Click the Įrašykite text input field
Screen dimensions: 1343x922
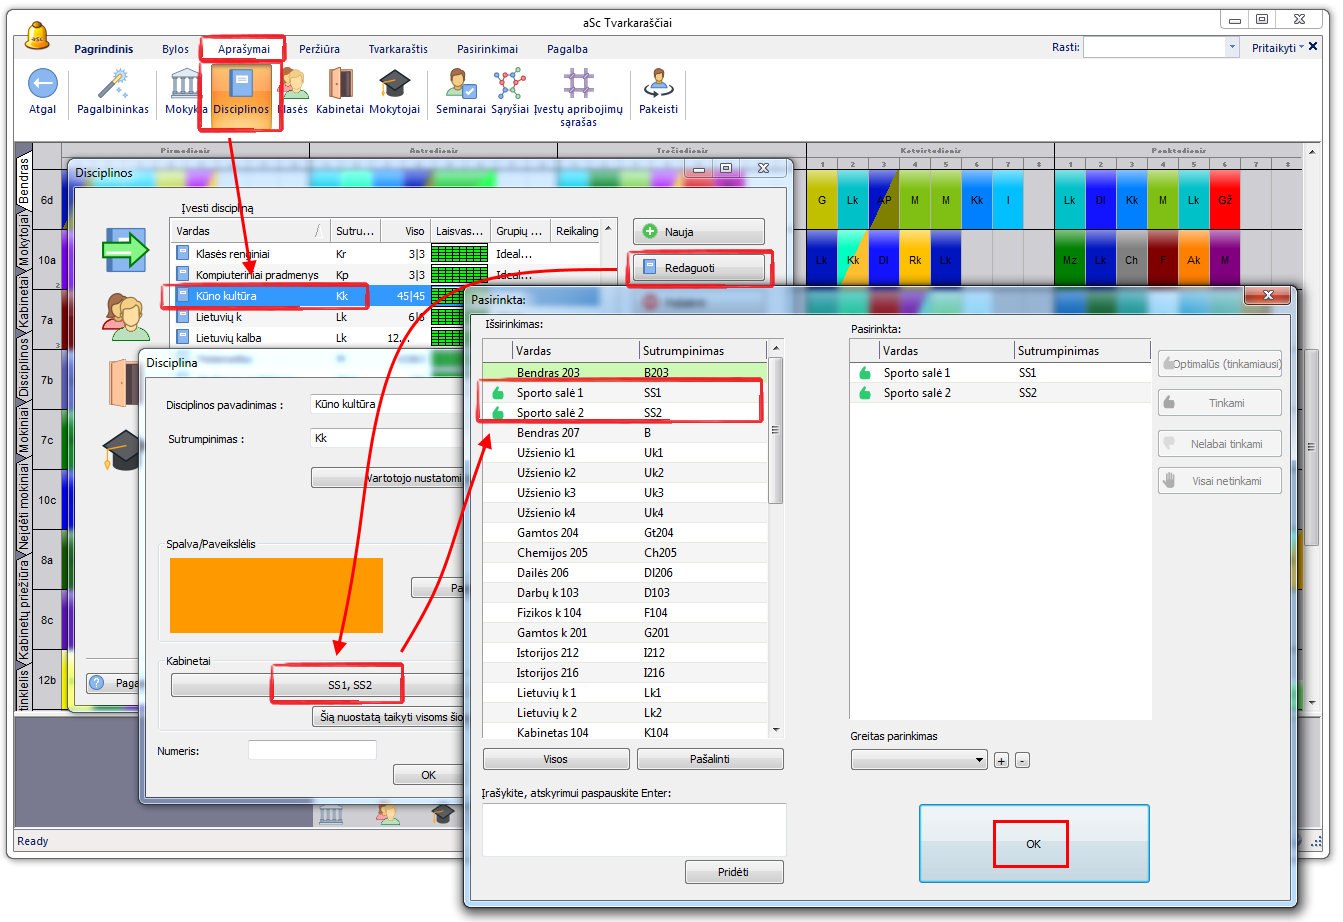pyautogui.click(x=633, y=829)
